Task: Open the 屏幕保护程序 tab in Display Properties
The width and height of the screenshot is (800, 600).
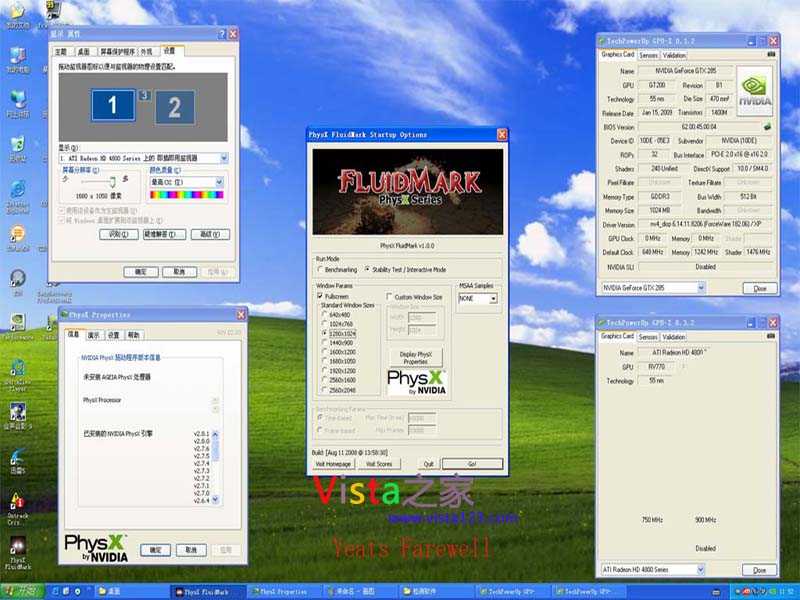Action: (118, 52)
